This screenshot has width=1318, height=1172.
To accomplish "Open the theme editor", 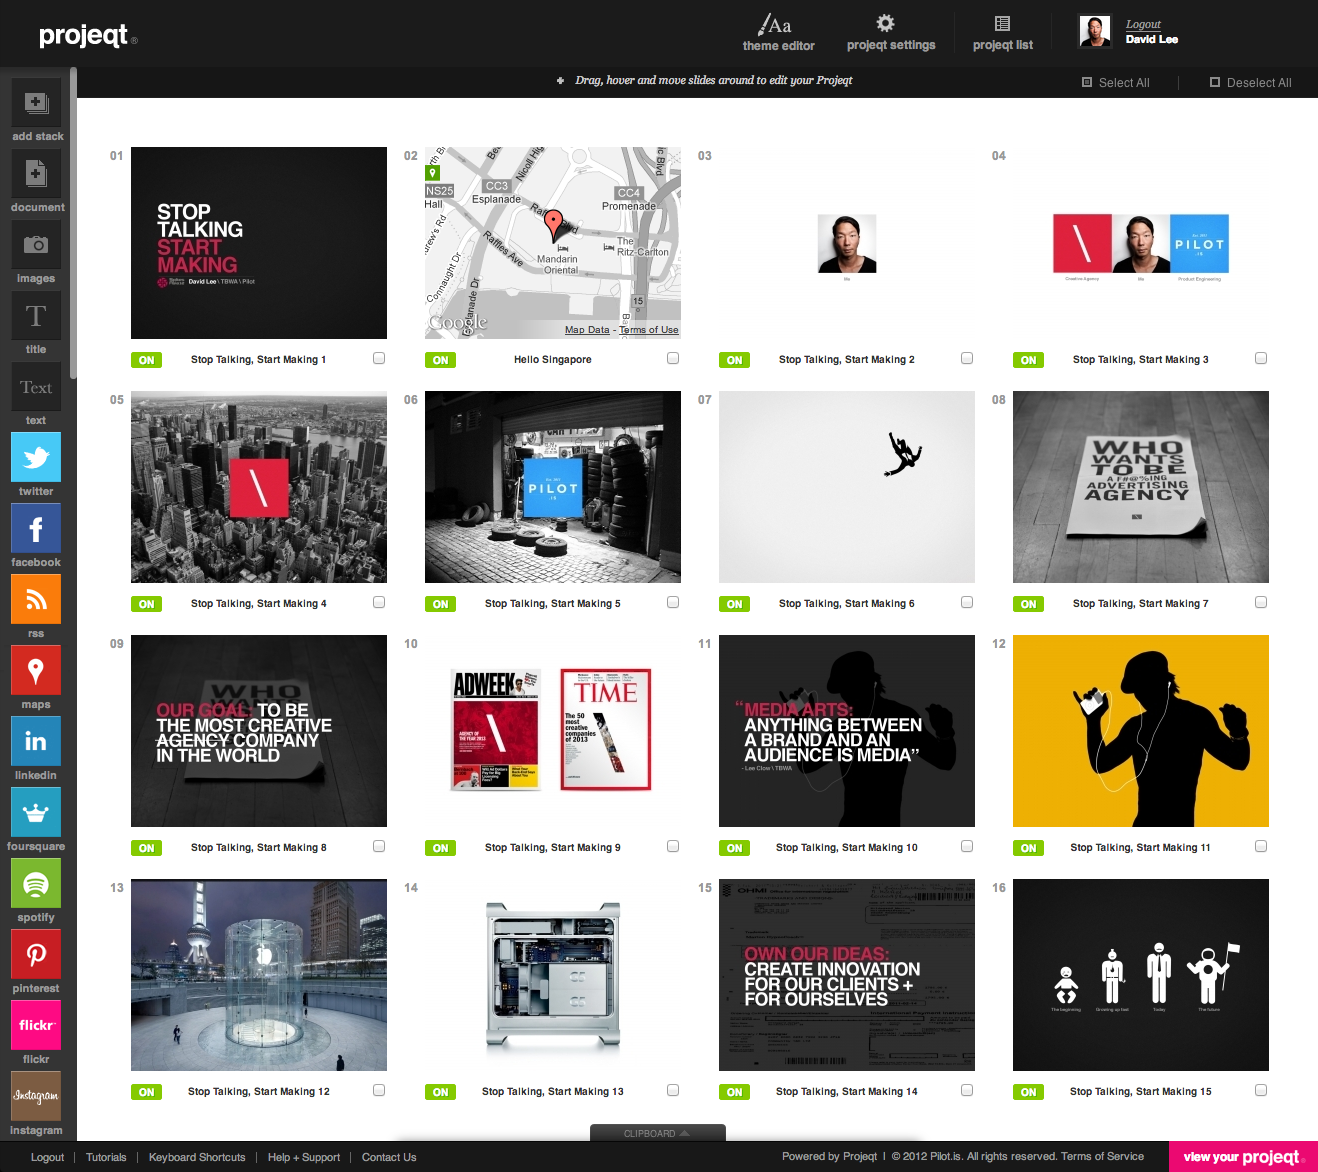I will point(778,33).
